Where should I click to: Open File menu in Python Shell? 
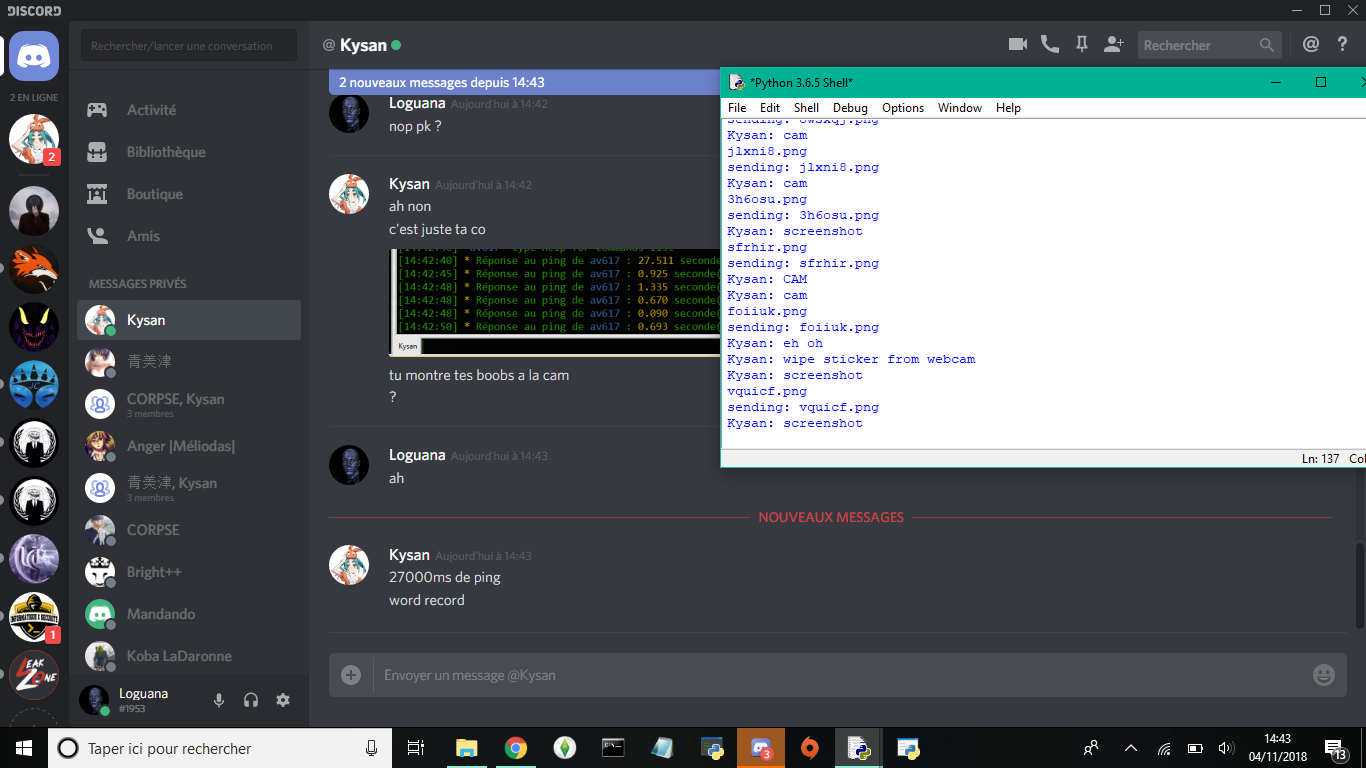pos(737,108)
